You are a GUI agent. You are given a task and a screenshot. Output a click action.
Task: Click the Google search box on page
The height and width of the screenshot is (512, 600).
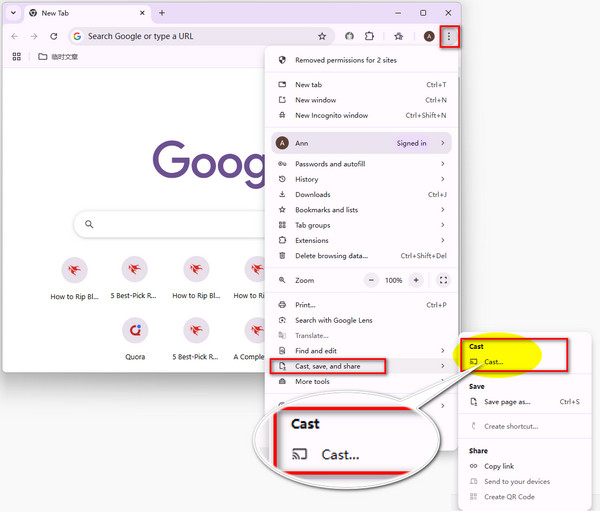point(170,224)
